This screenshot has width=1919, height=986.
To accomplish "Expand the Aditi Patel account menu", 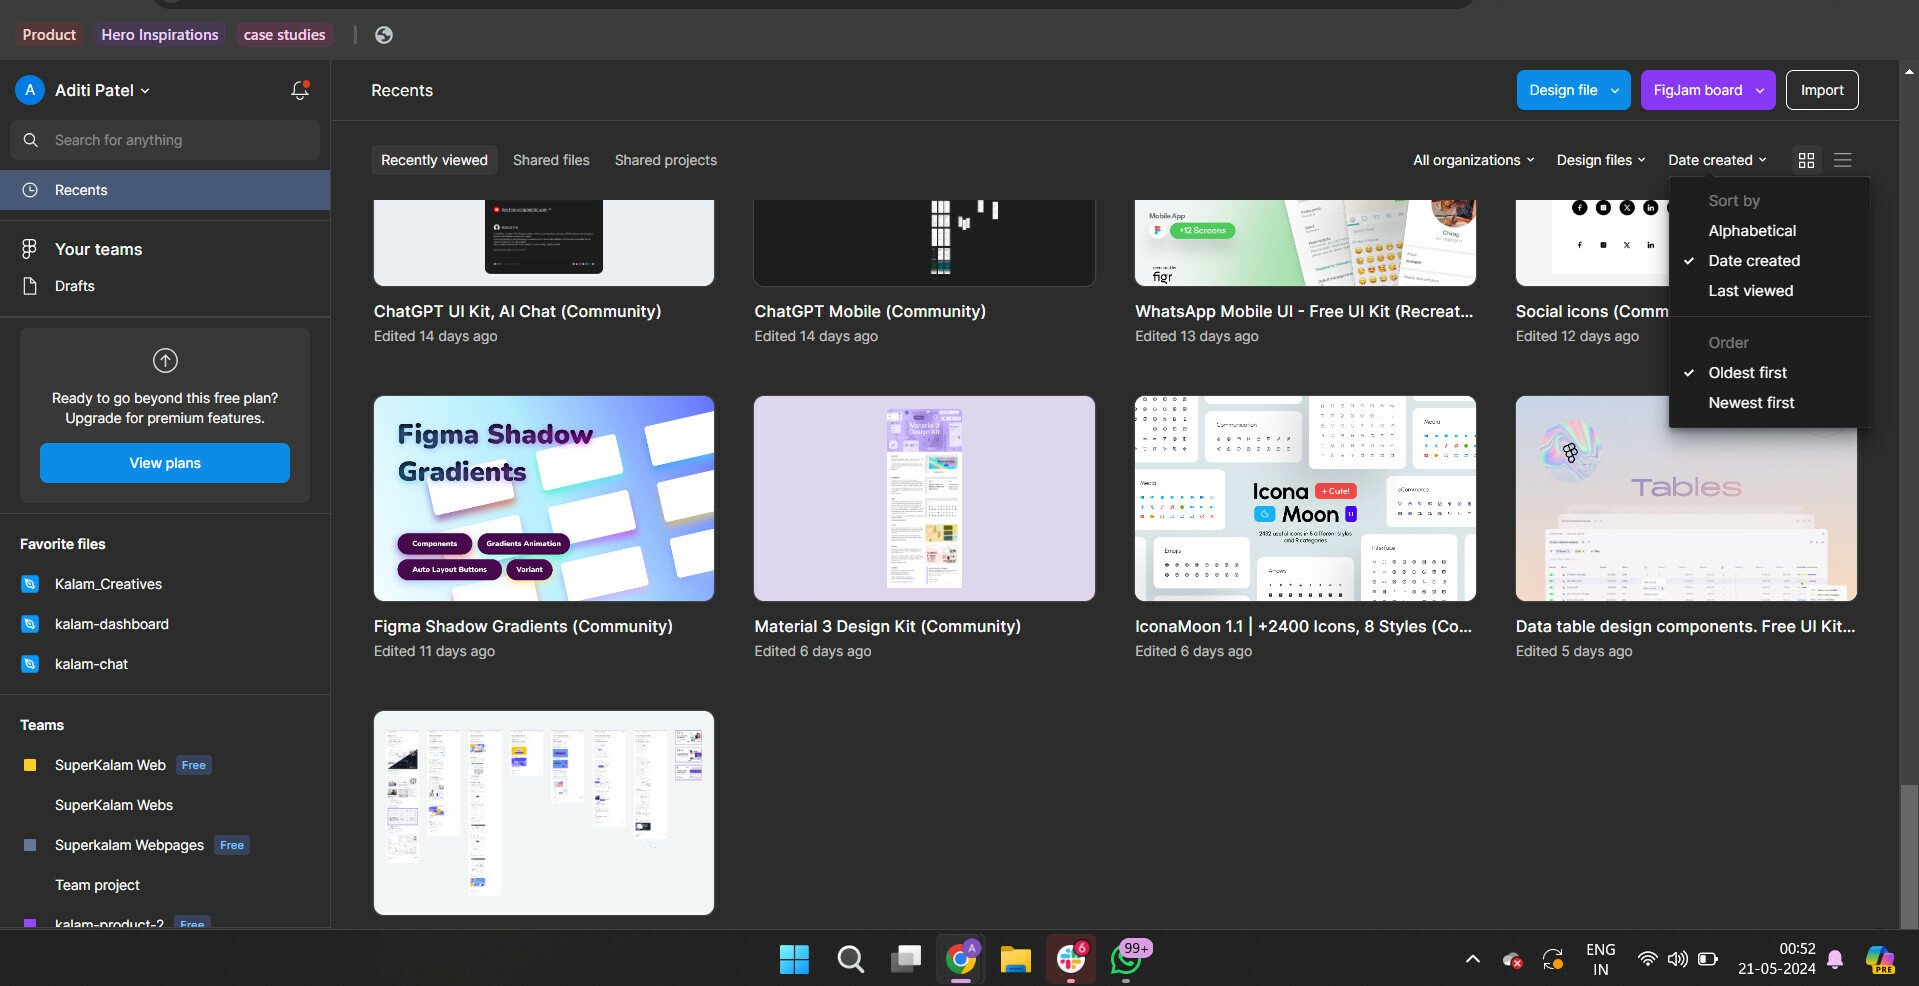I will [102, 90].
